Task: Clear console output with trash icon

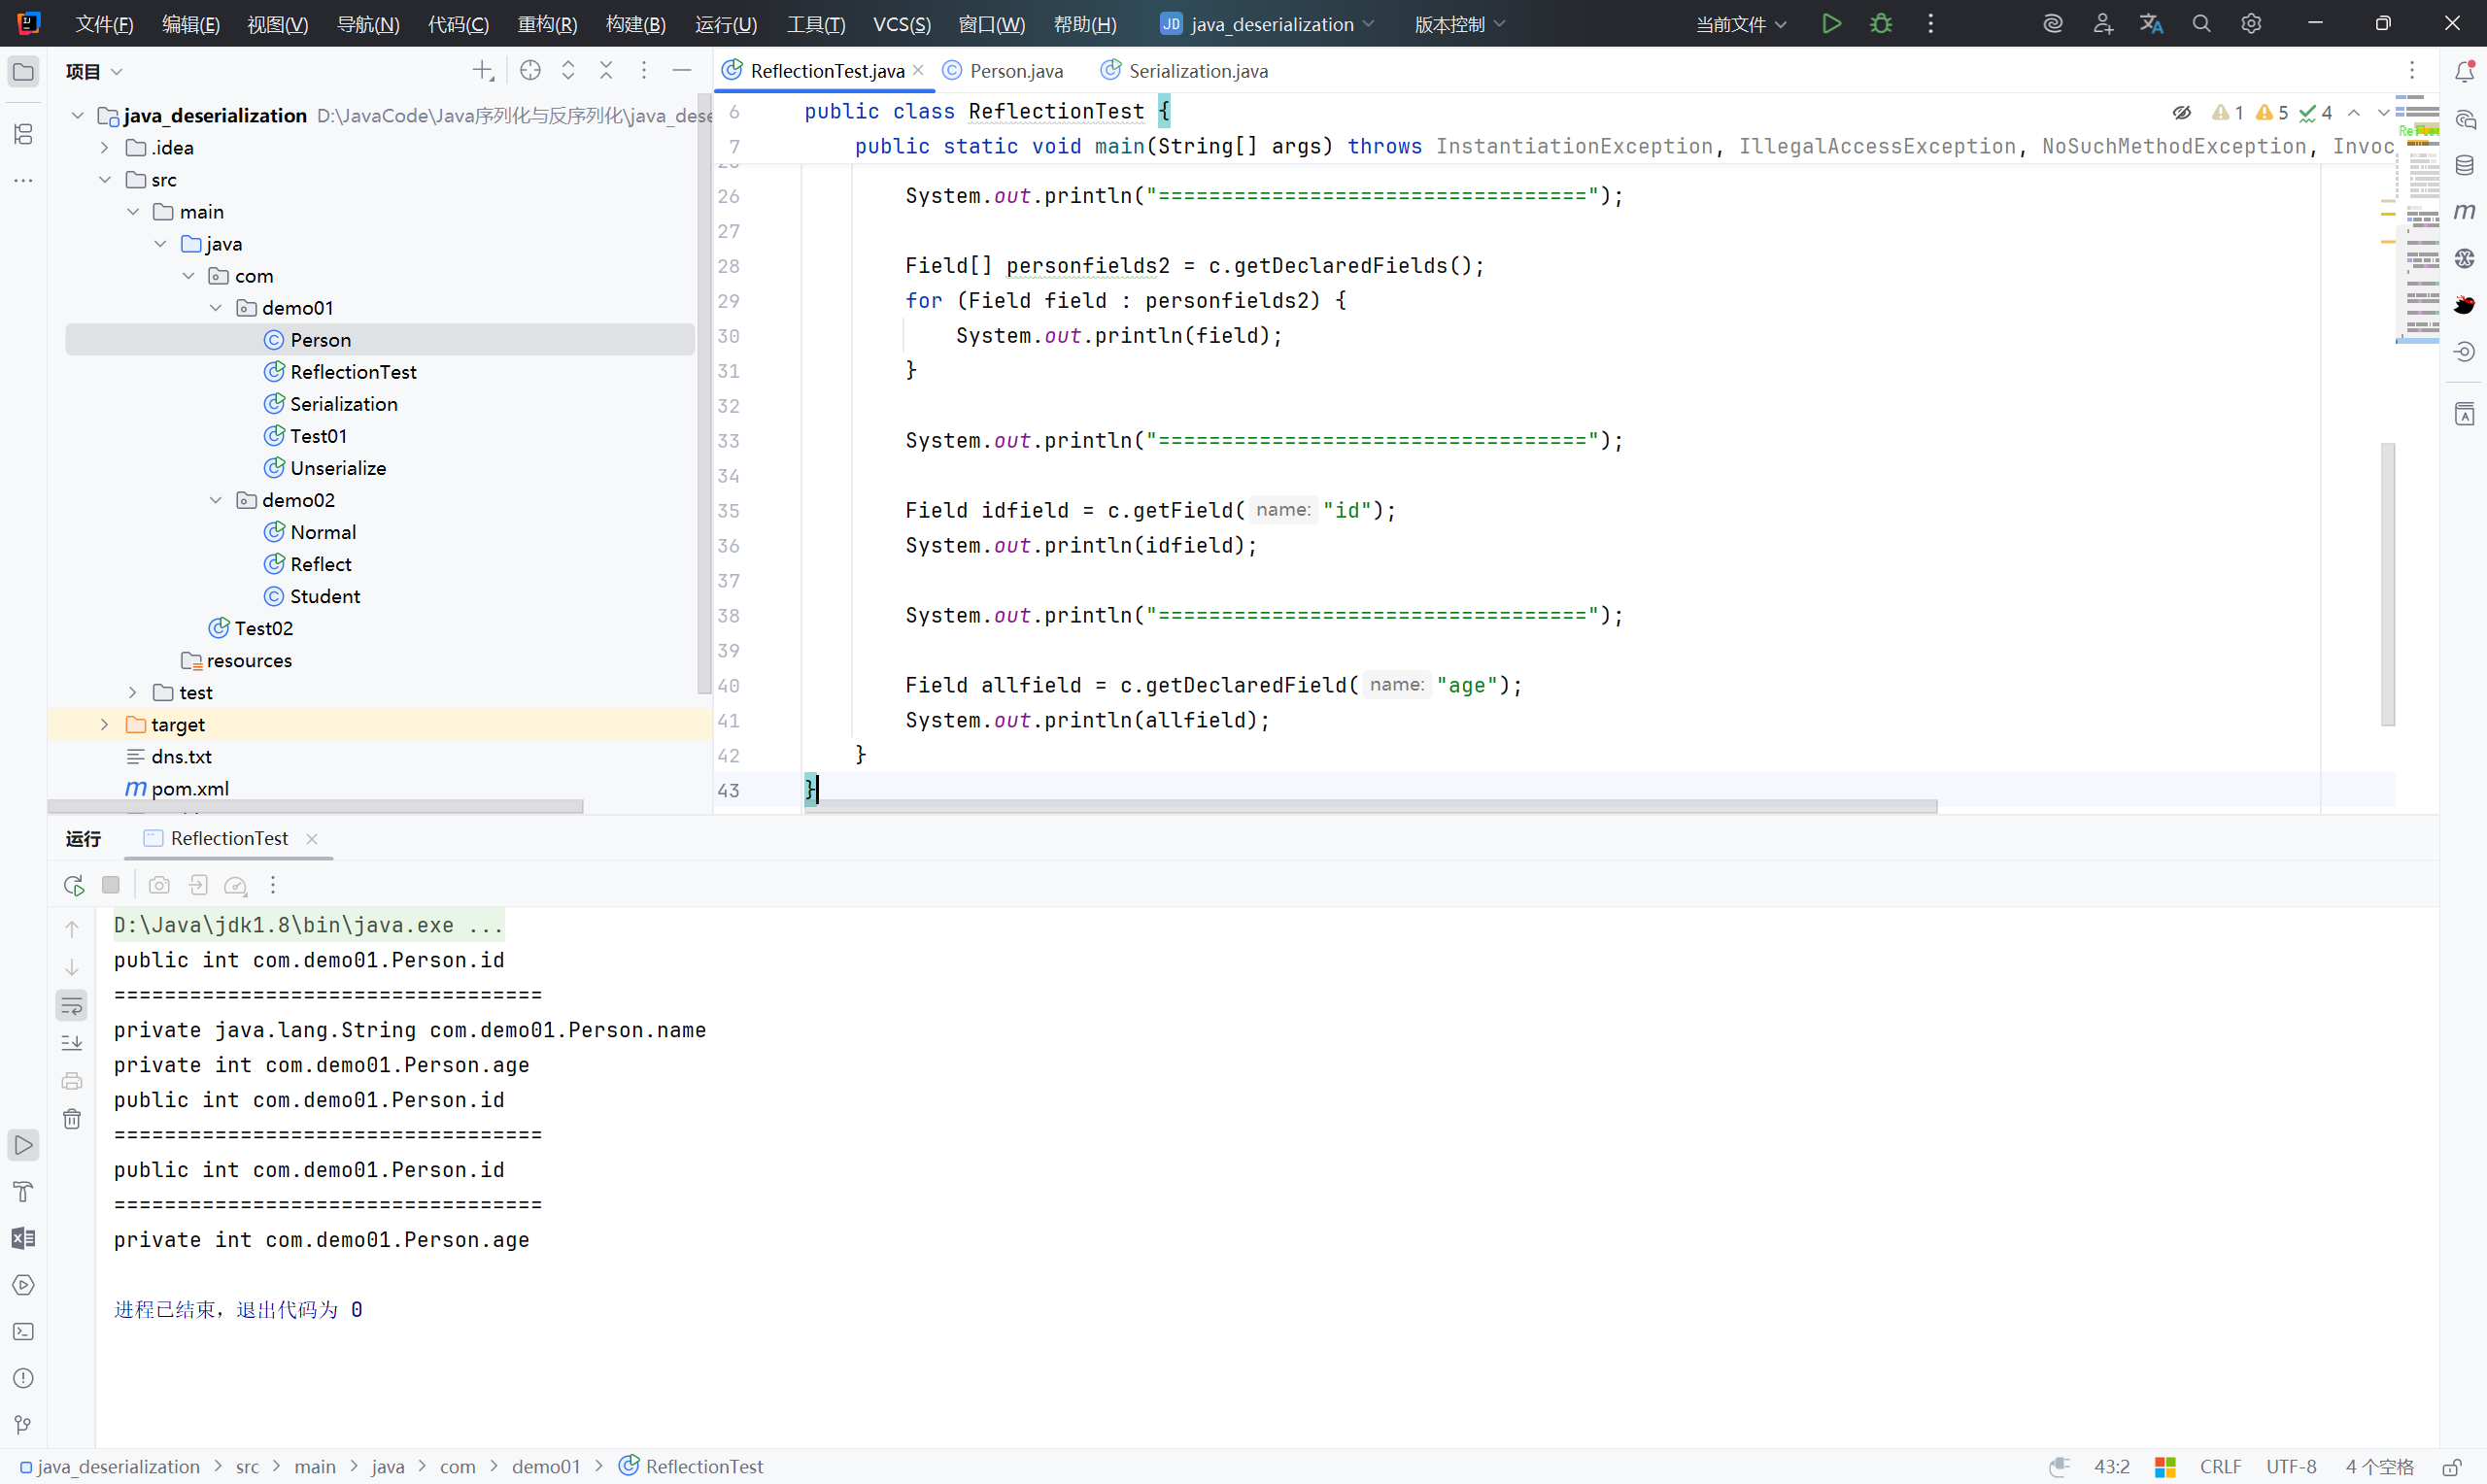Action: tap(72, 1119)
